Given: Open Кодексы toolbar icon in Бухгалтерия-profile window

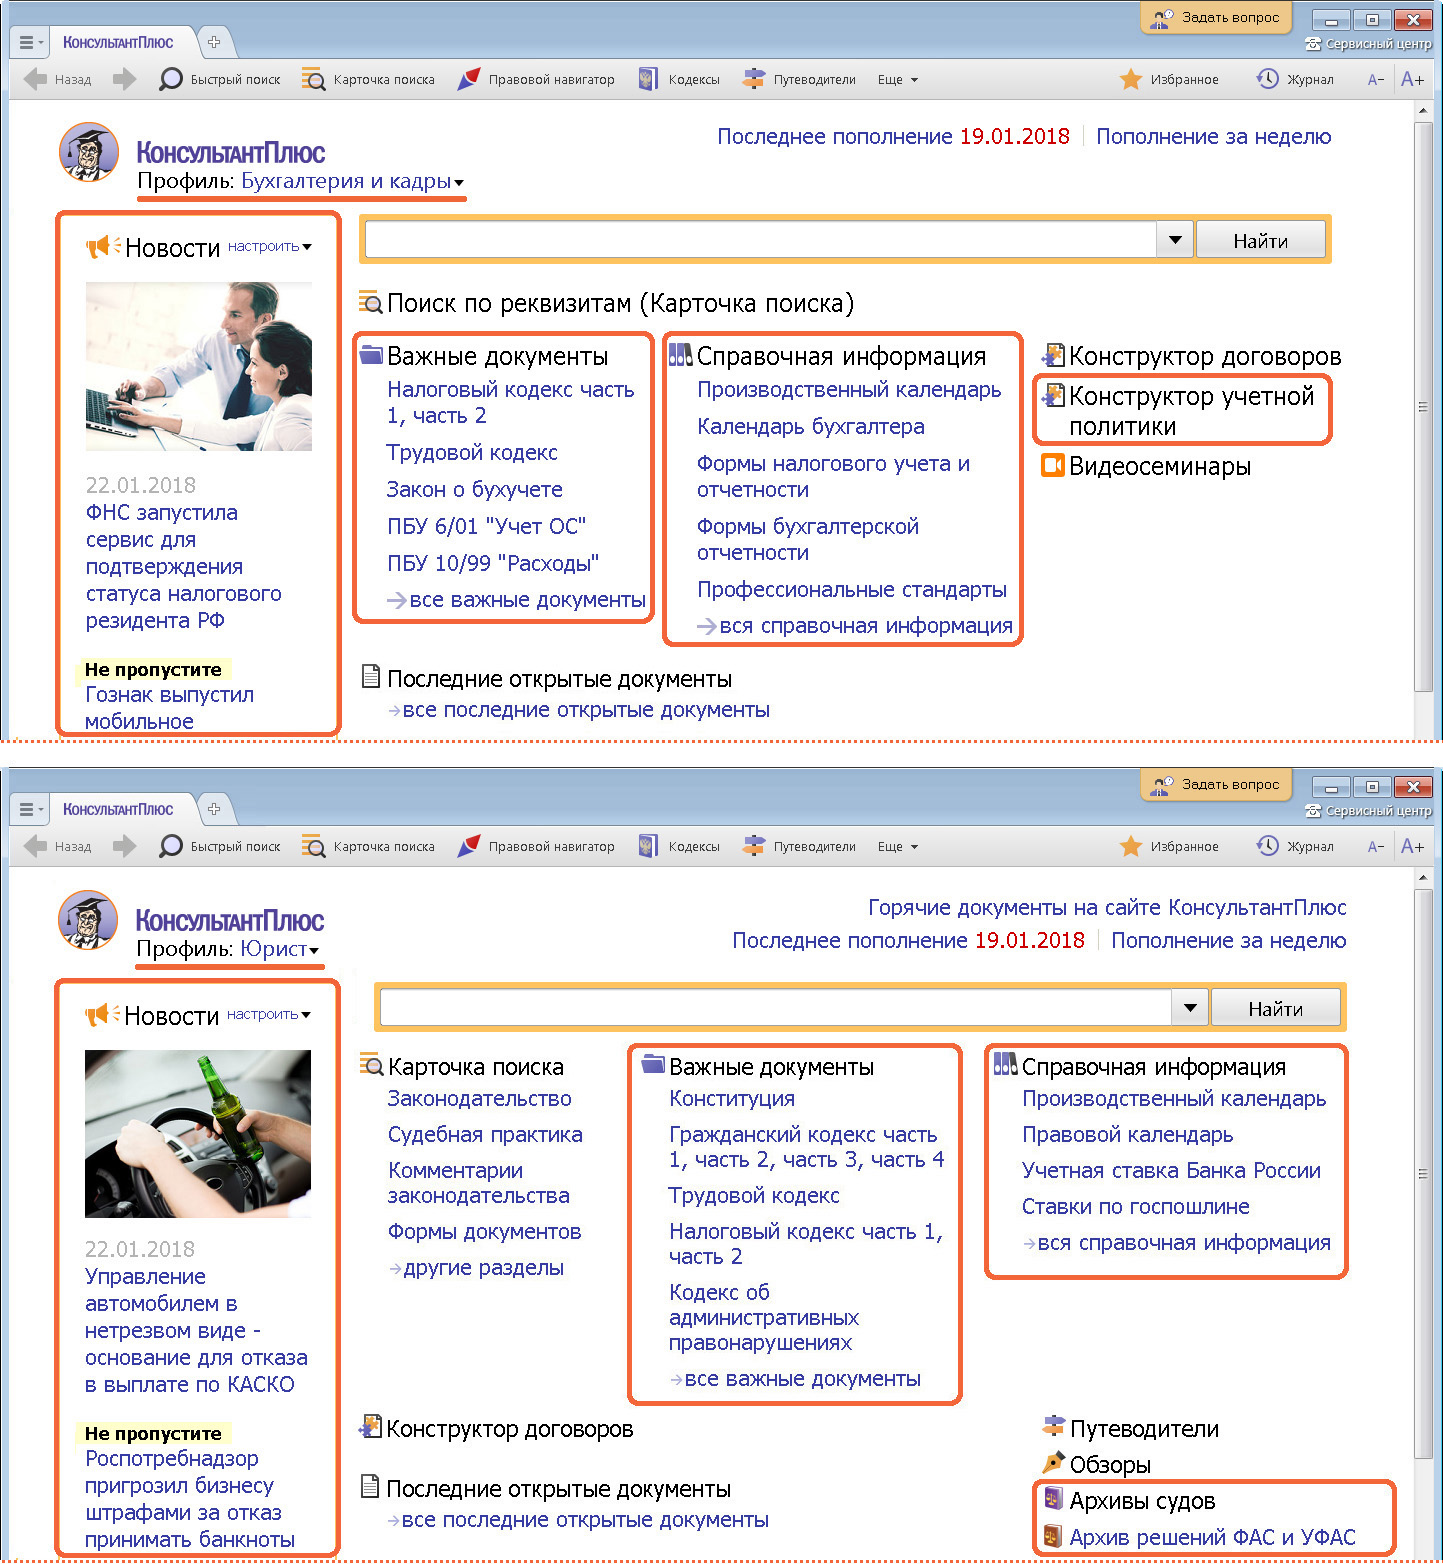Looking at the screenshot, I should pyautogui.click(x=679, y=80).
